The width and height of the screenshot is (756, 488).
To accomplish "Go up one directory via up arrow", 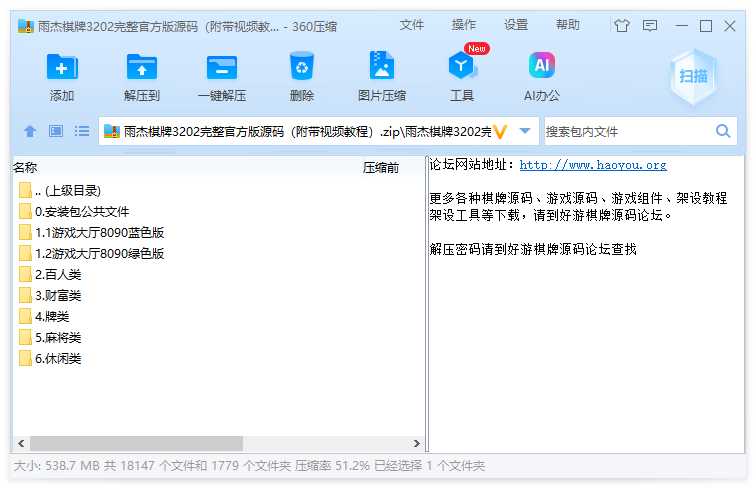I will pos(30,131).
